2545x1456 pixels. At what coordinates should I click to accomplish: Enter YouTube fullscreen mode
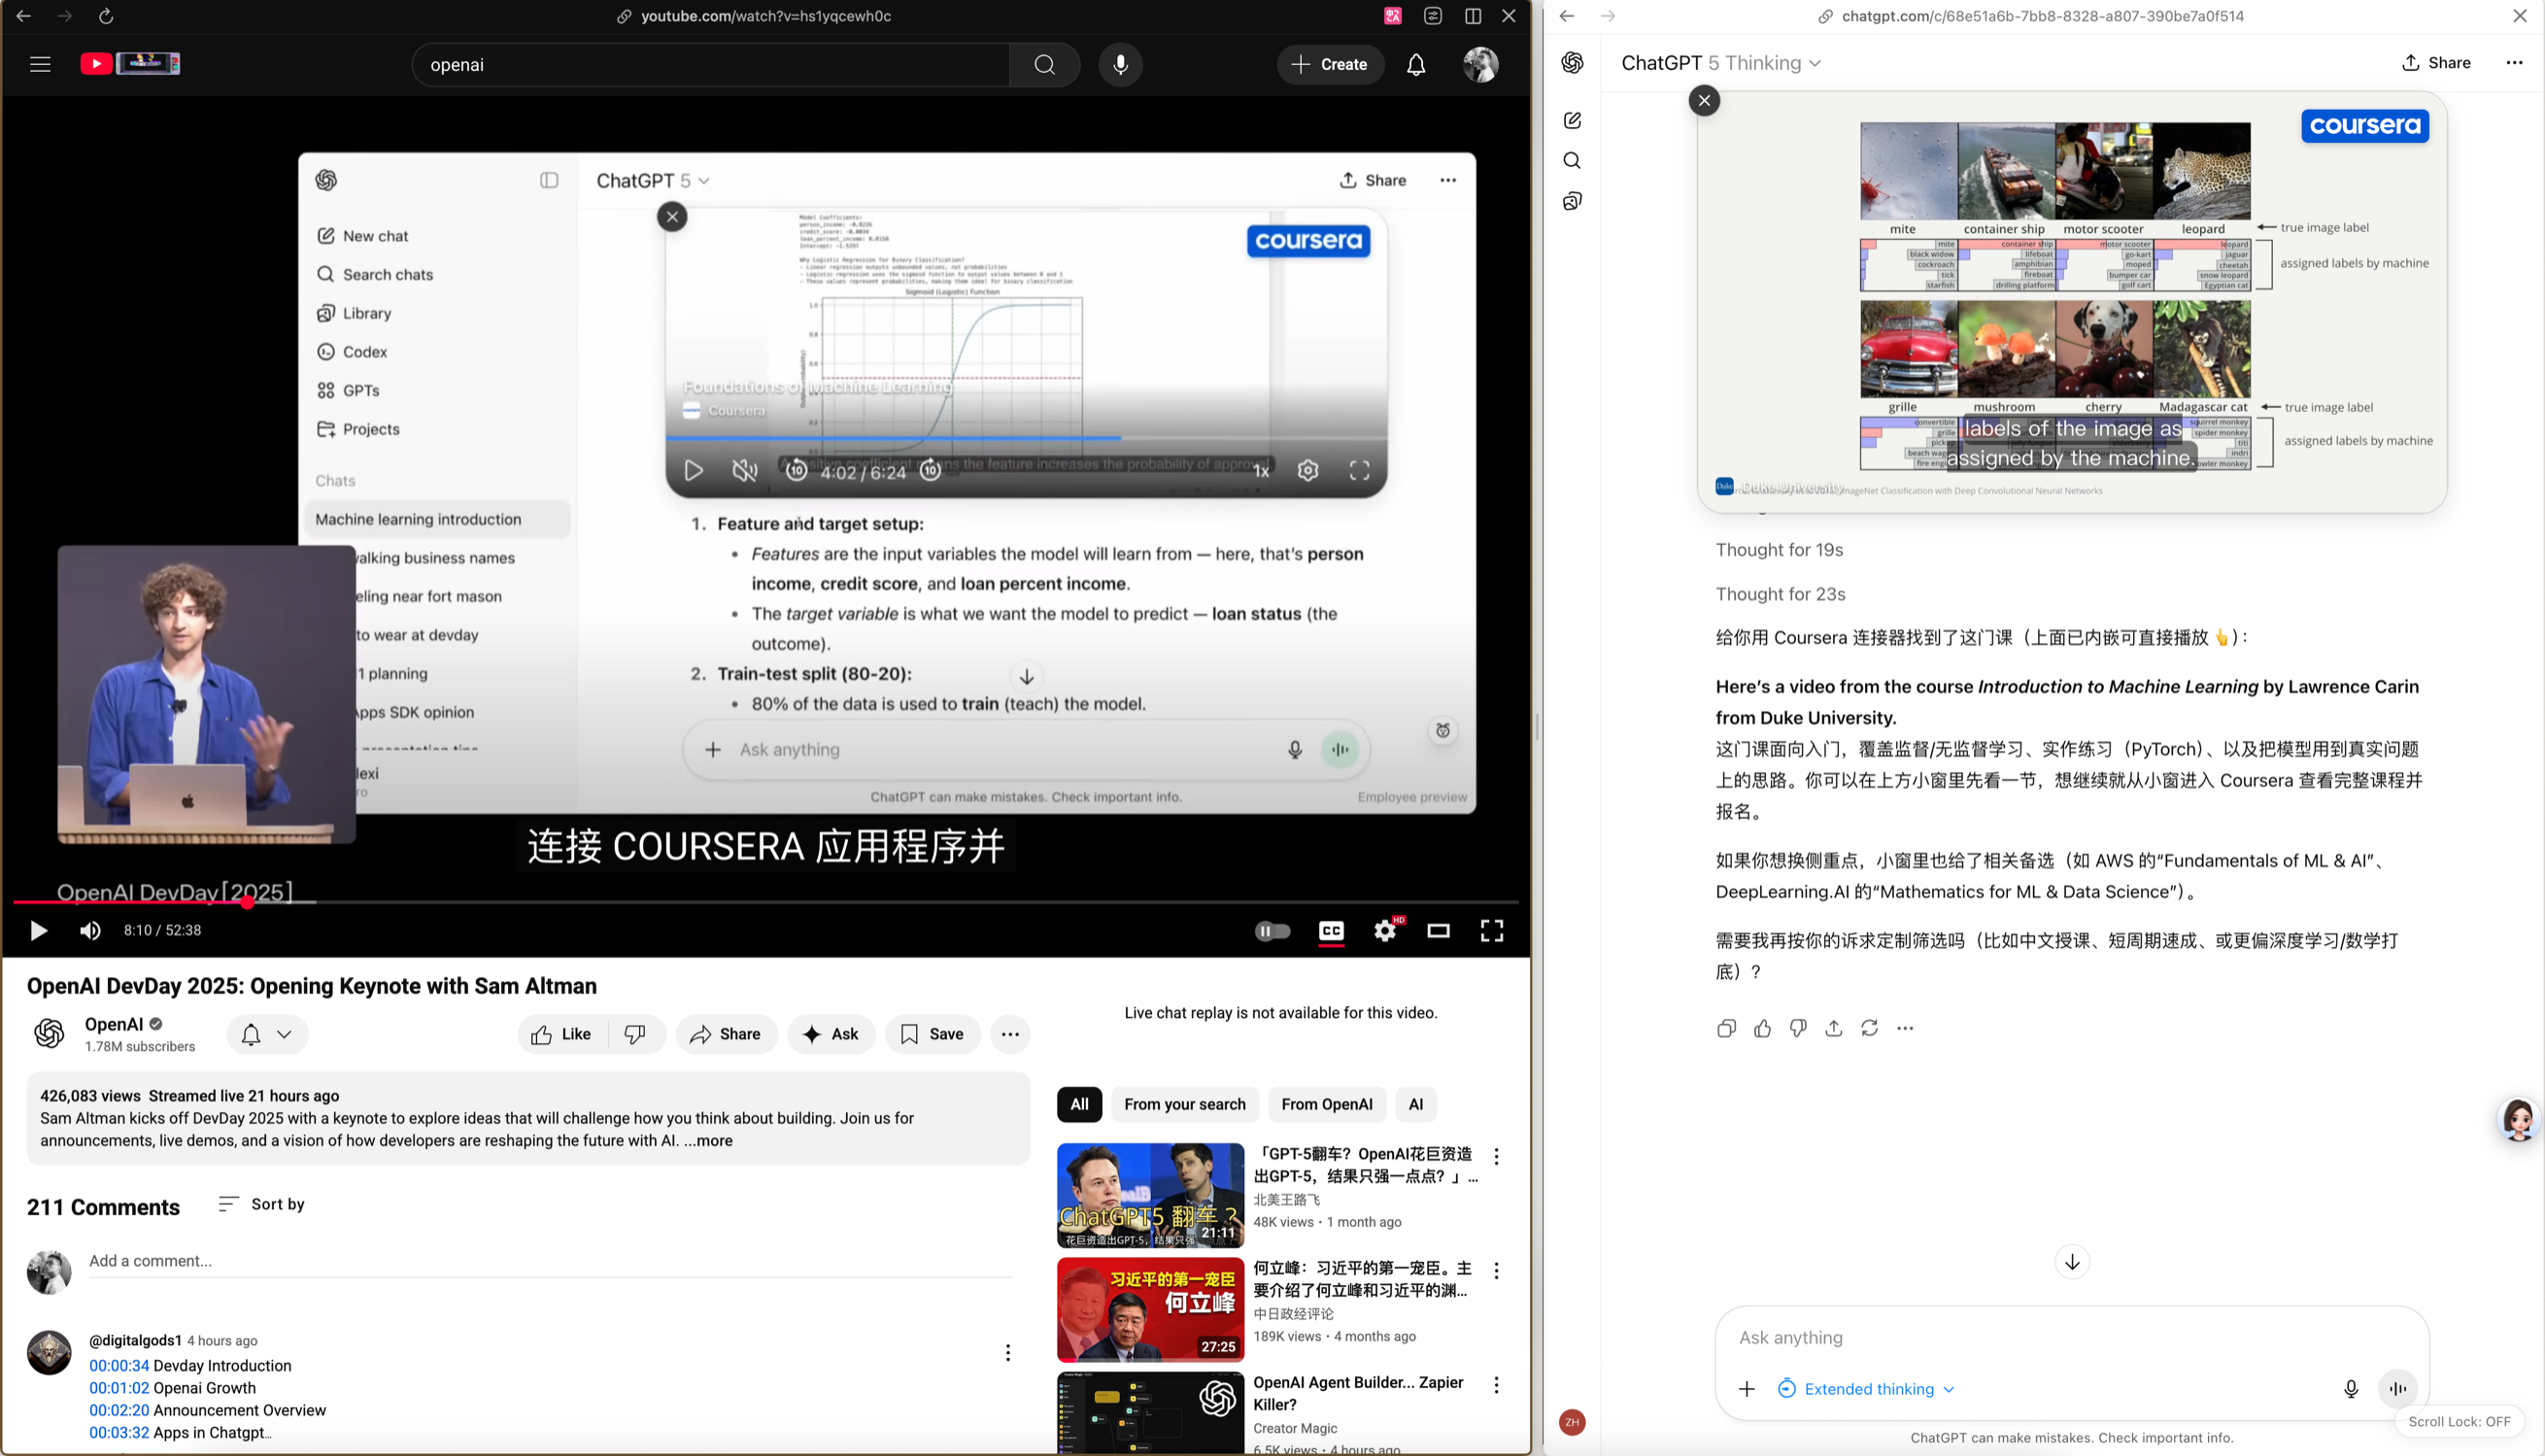pos(1491,931)
